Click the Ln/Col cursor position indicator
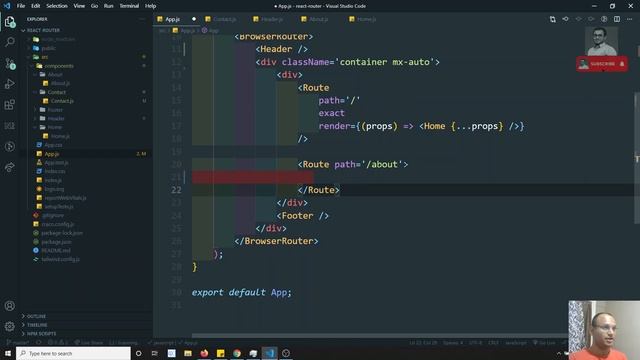The width and height of the screenshot is (640, 360). (x=423, y=343)
